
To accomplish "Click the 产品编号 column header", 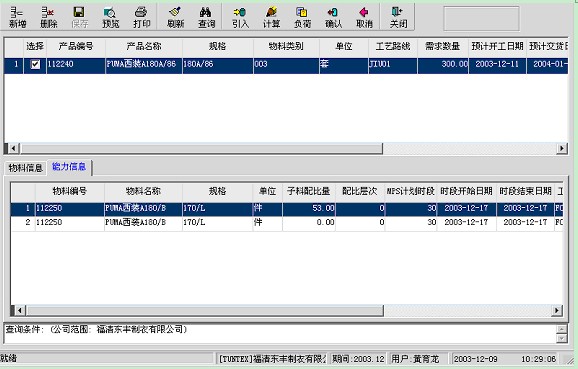I will click(x=76, y=46).
